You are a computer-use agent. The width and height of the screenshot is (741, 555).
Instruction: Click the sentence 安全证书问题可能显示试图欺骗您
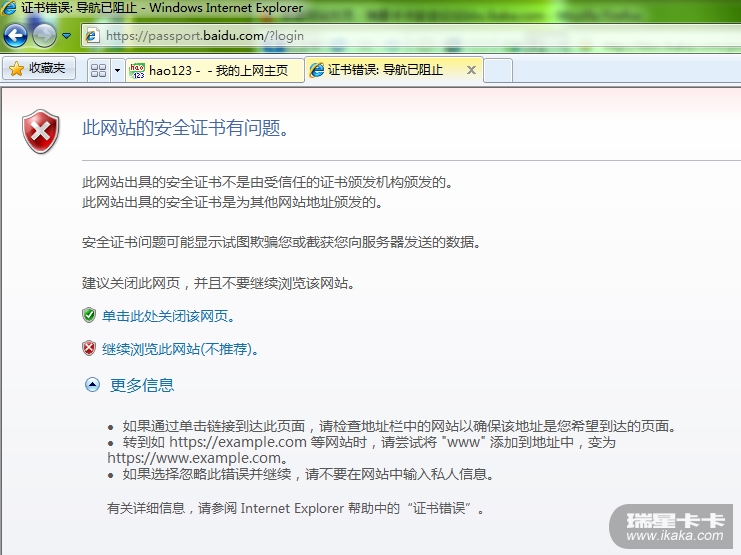click(281, 243)
